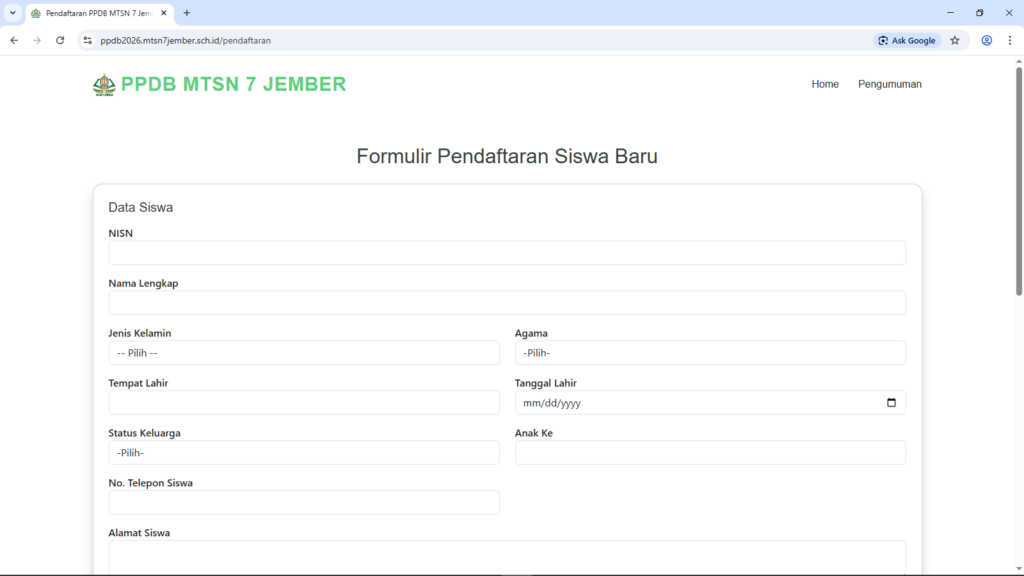
Task: Open the Chrome profile icon
Action: click(x=987, y=41)
